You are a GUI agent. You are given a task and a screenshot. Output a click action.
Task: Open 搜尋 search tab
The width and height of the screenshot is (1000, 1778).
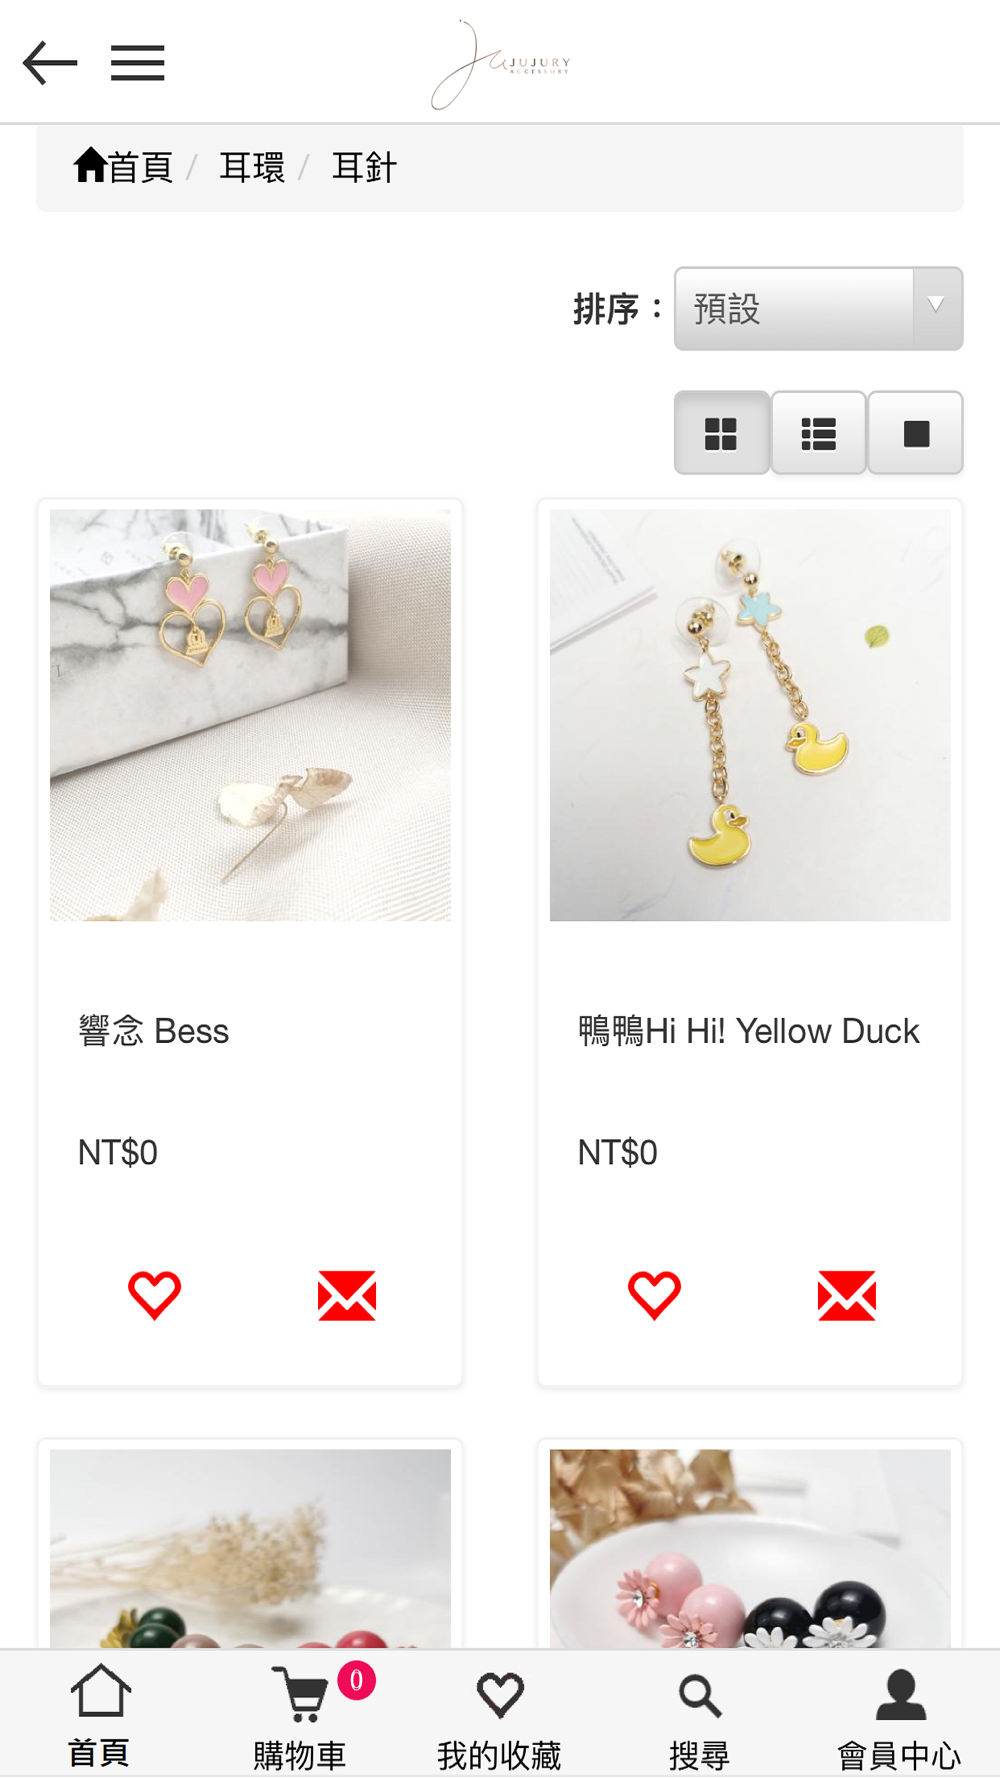click(x=700, y=1716)
